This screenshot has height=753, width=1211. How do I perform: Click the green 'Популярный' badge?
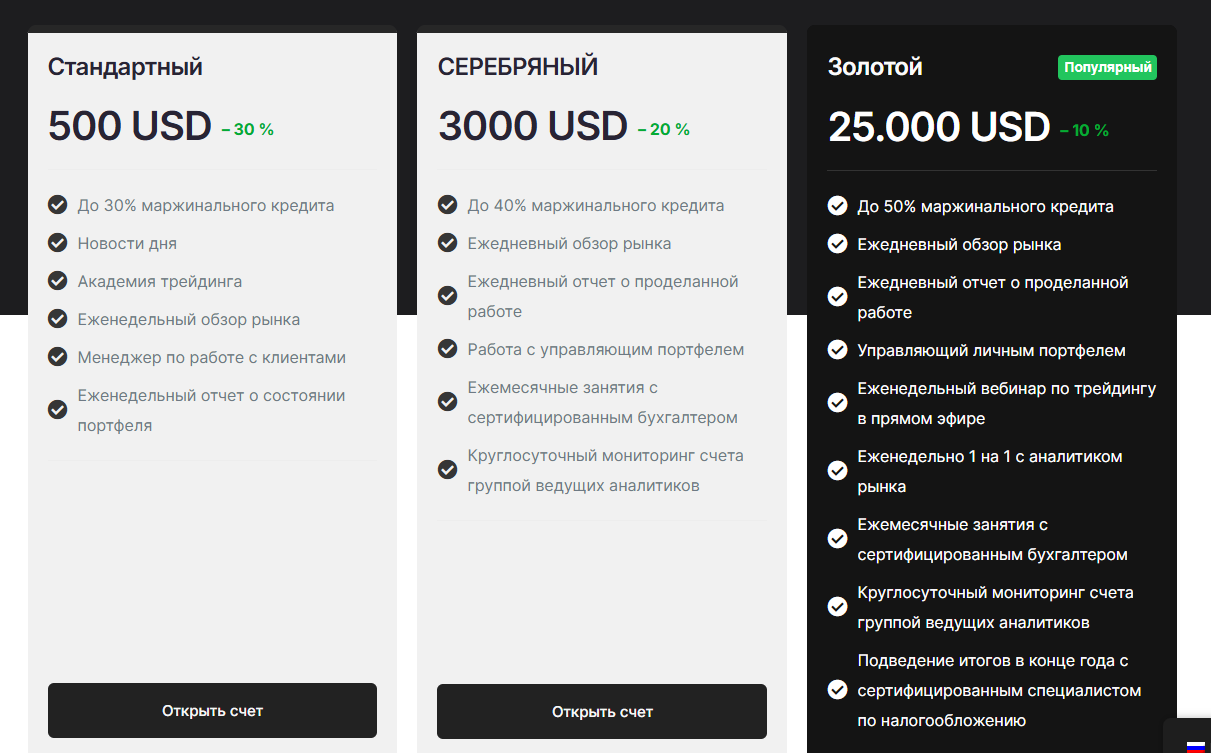tap(1107, 68)
